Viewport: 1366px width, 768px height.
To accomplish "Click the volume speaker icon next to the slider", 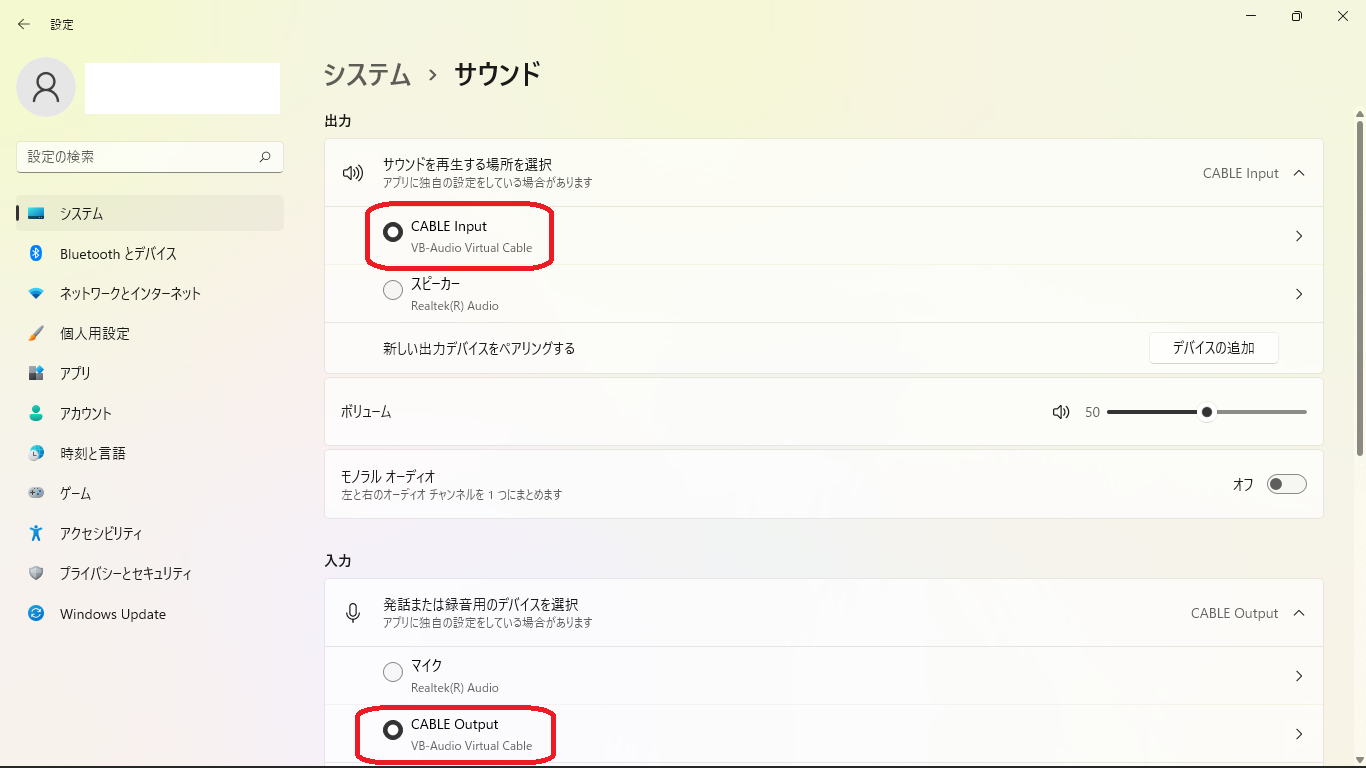I will tap(1060, 411).
